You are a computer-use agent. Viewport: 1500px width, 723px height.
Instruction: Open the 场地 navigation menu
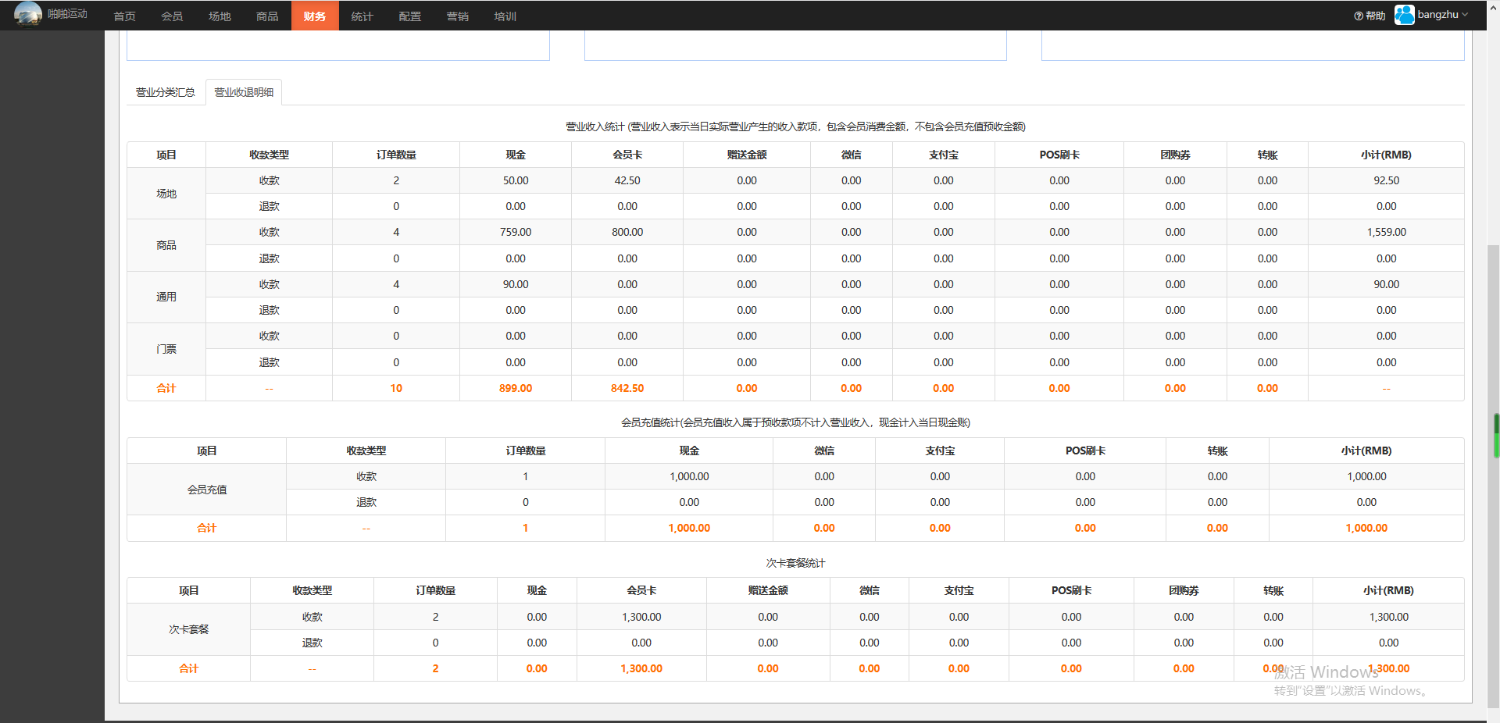(219, 16)
